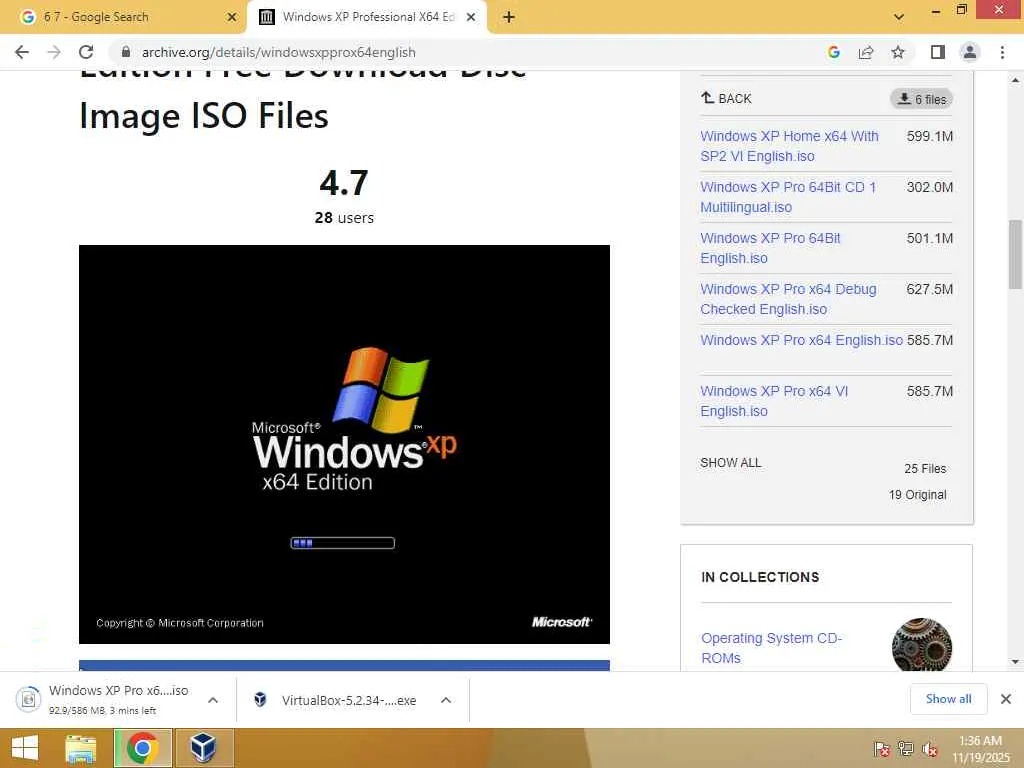
Task: Open VirtualBox from the taskbar
Action: click(203, 748)
